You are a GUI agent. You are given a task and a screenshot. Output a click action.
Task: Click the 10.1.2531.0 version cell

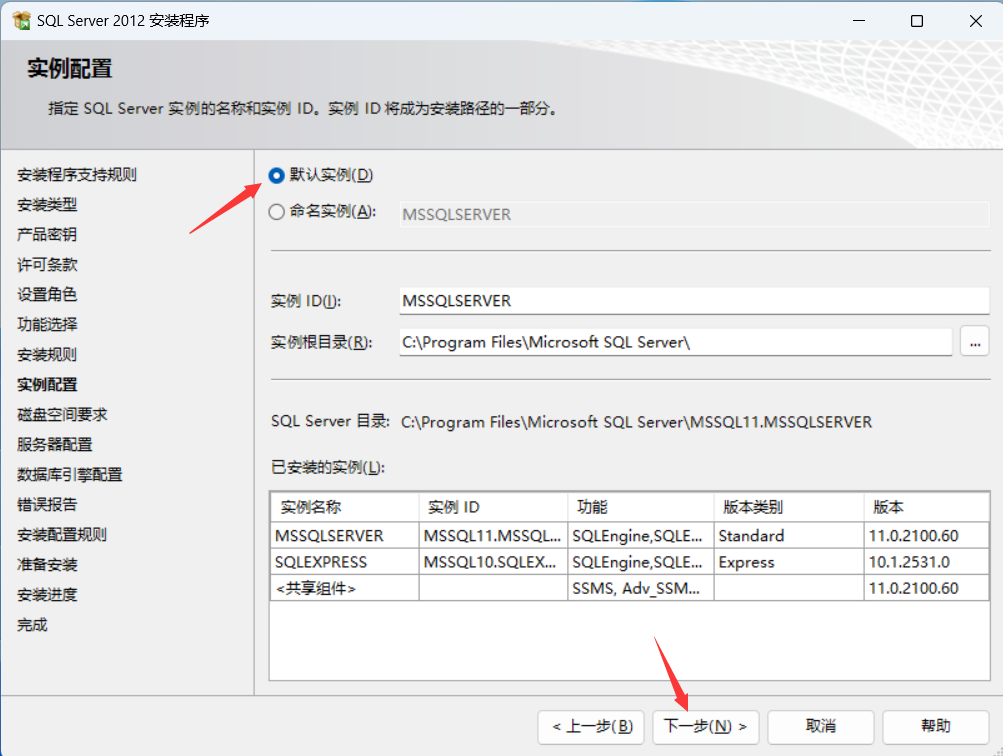(926, 562)
